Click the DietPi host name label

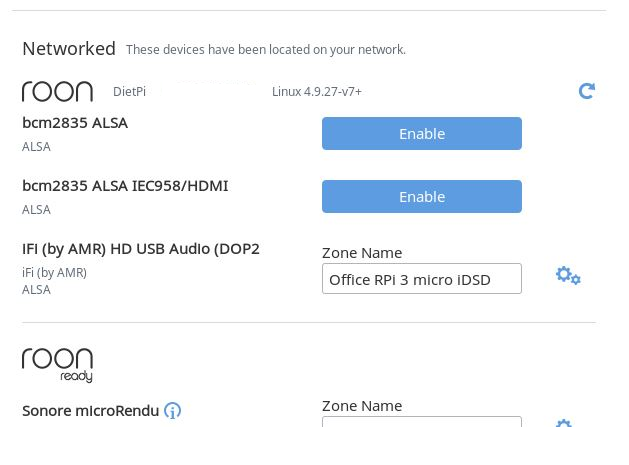(129, 91)
